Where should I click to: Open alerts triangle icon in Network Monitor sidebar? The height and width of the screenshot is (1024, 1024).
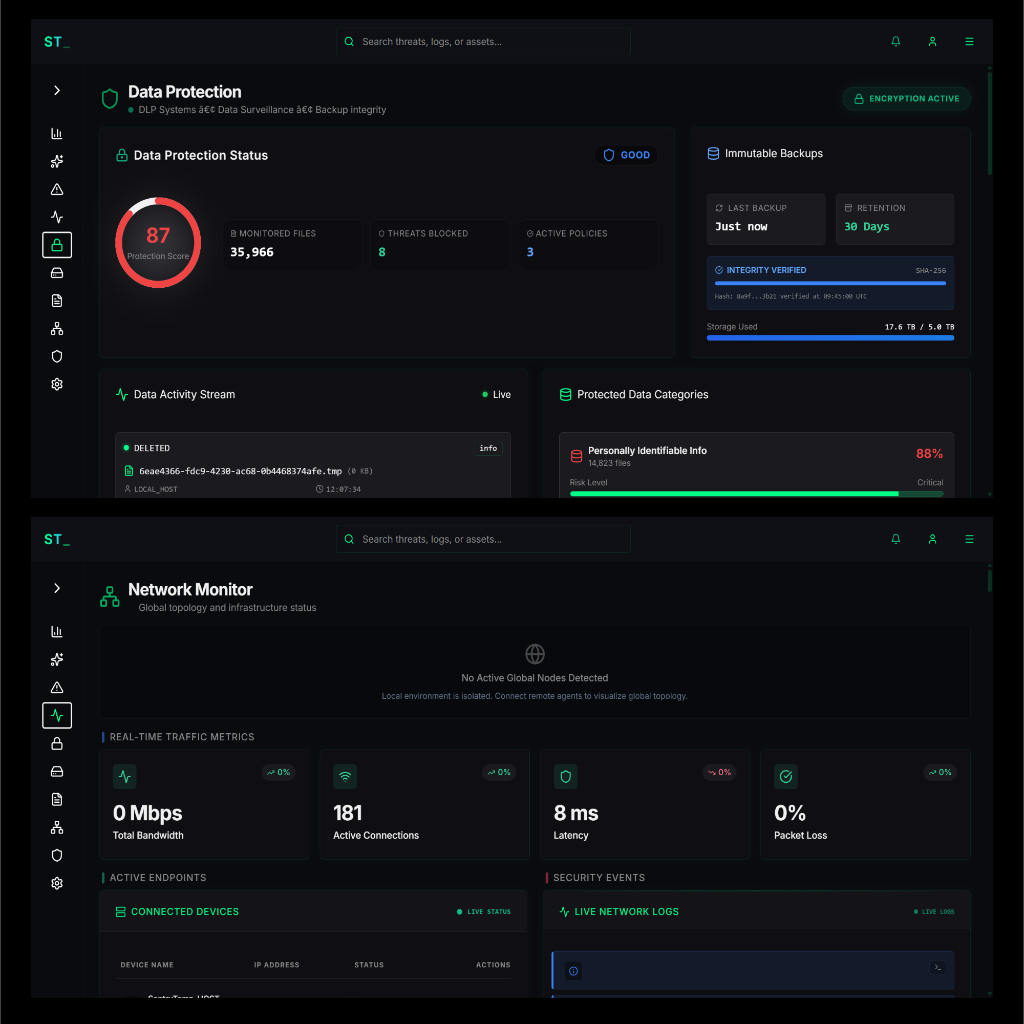(57, 687)
